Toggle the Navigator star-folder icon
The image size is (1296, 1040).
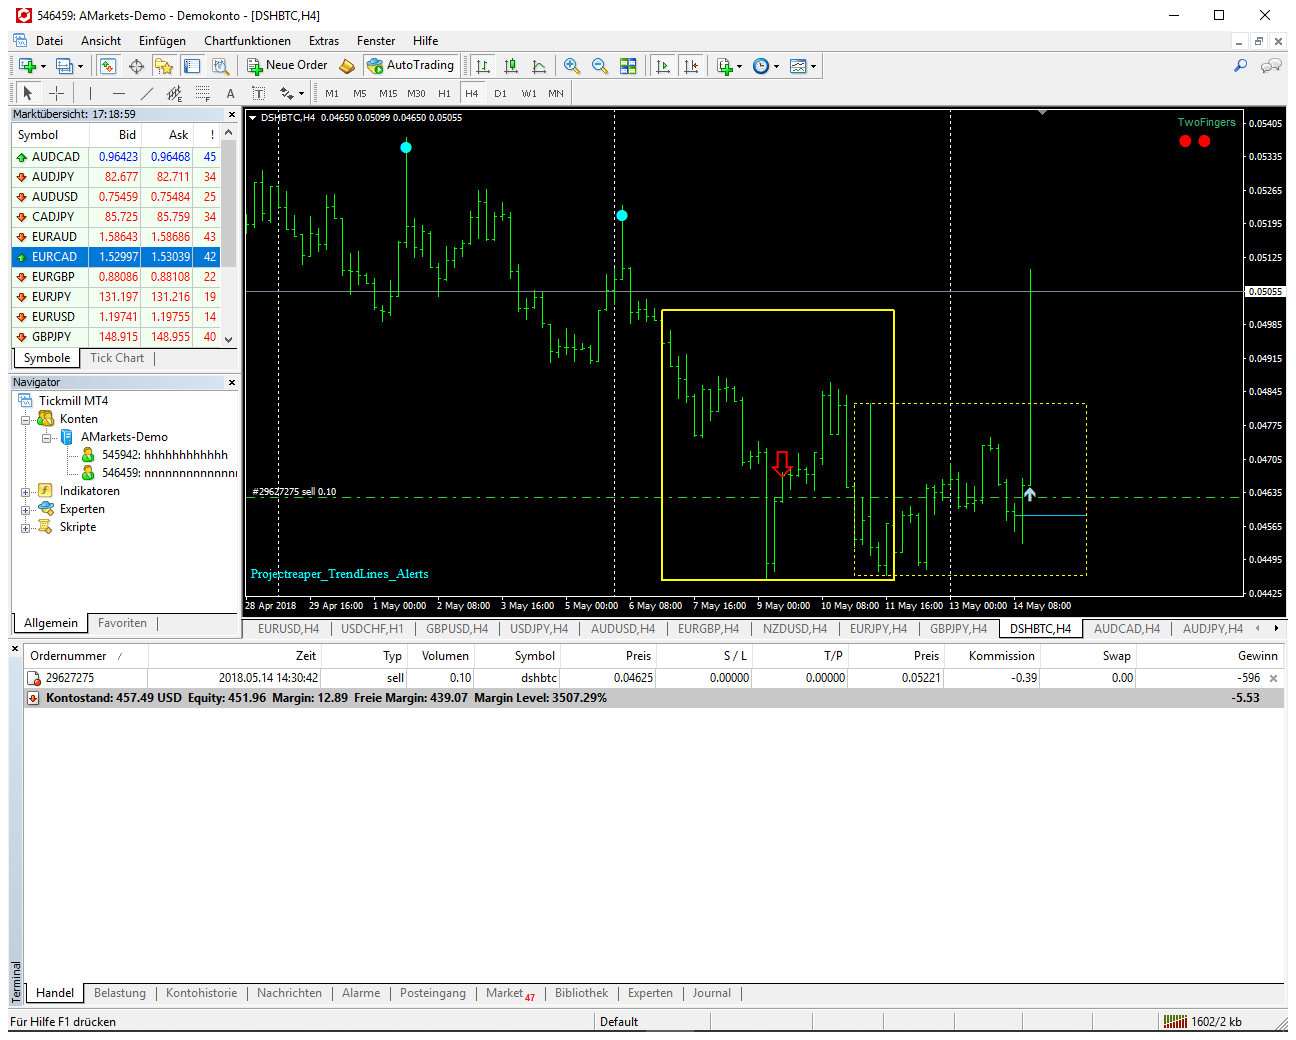[164, 66]
